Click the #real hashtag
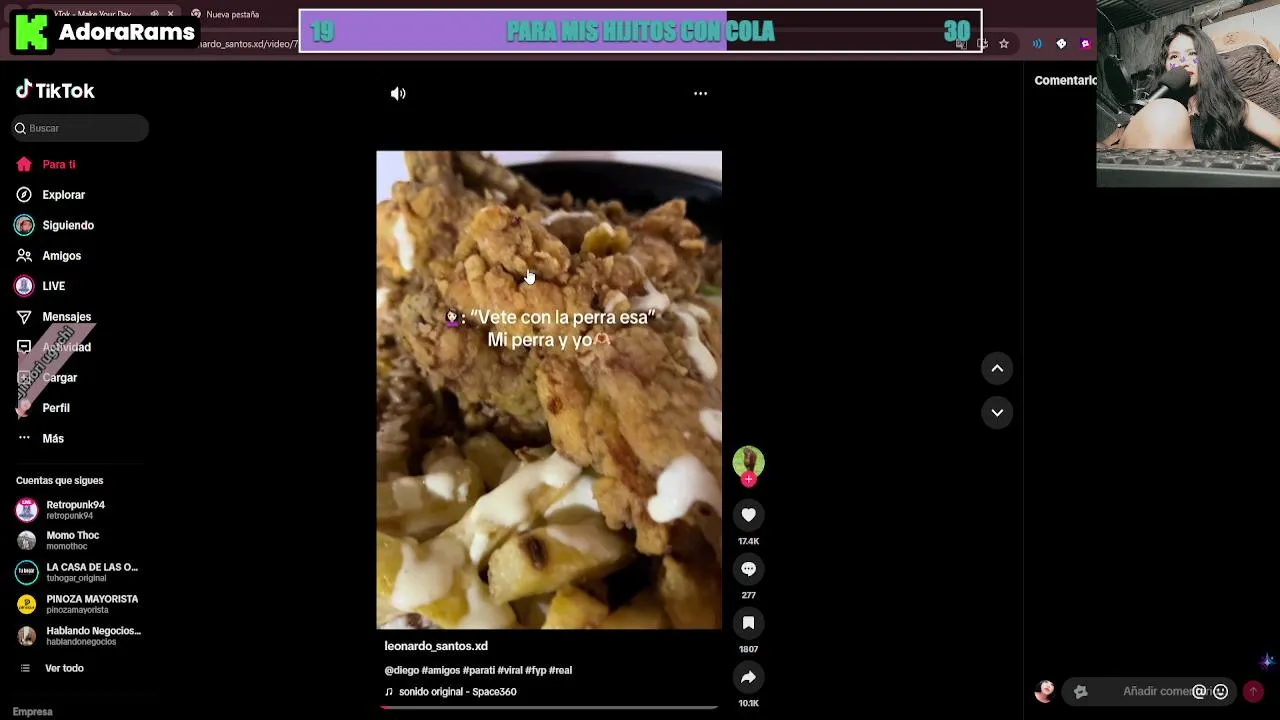Screen dimensions: 1280x720 560,670
